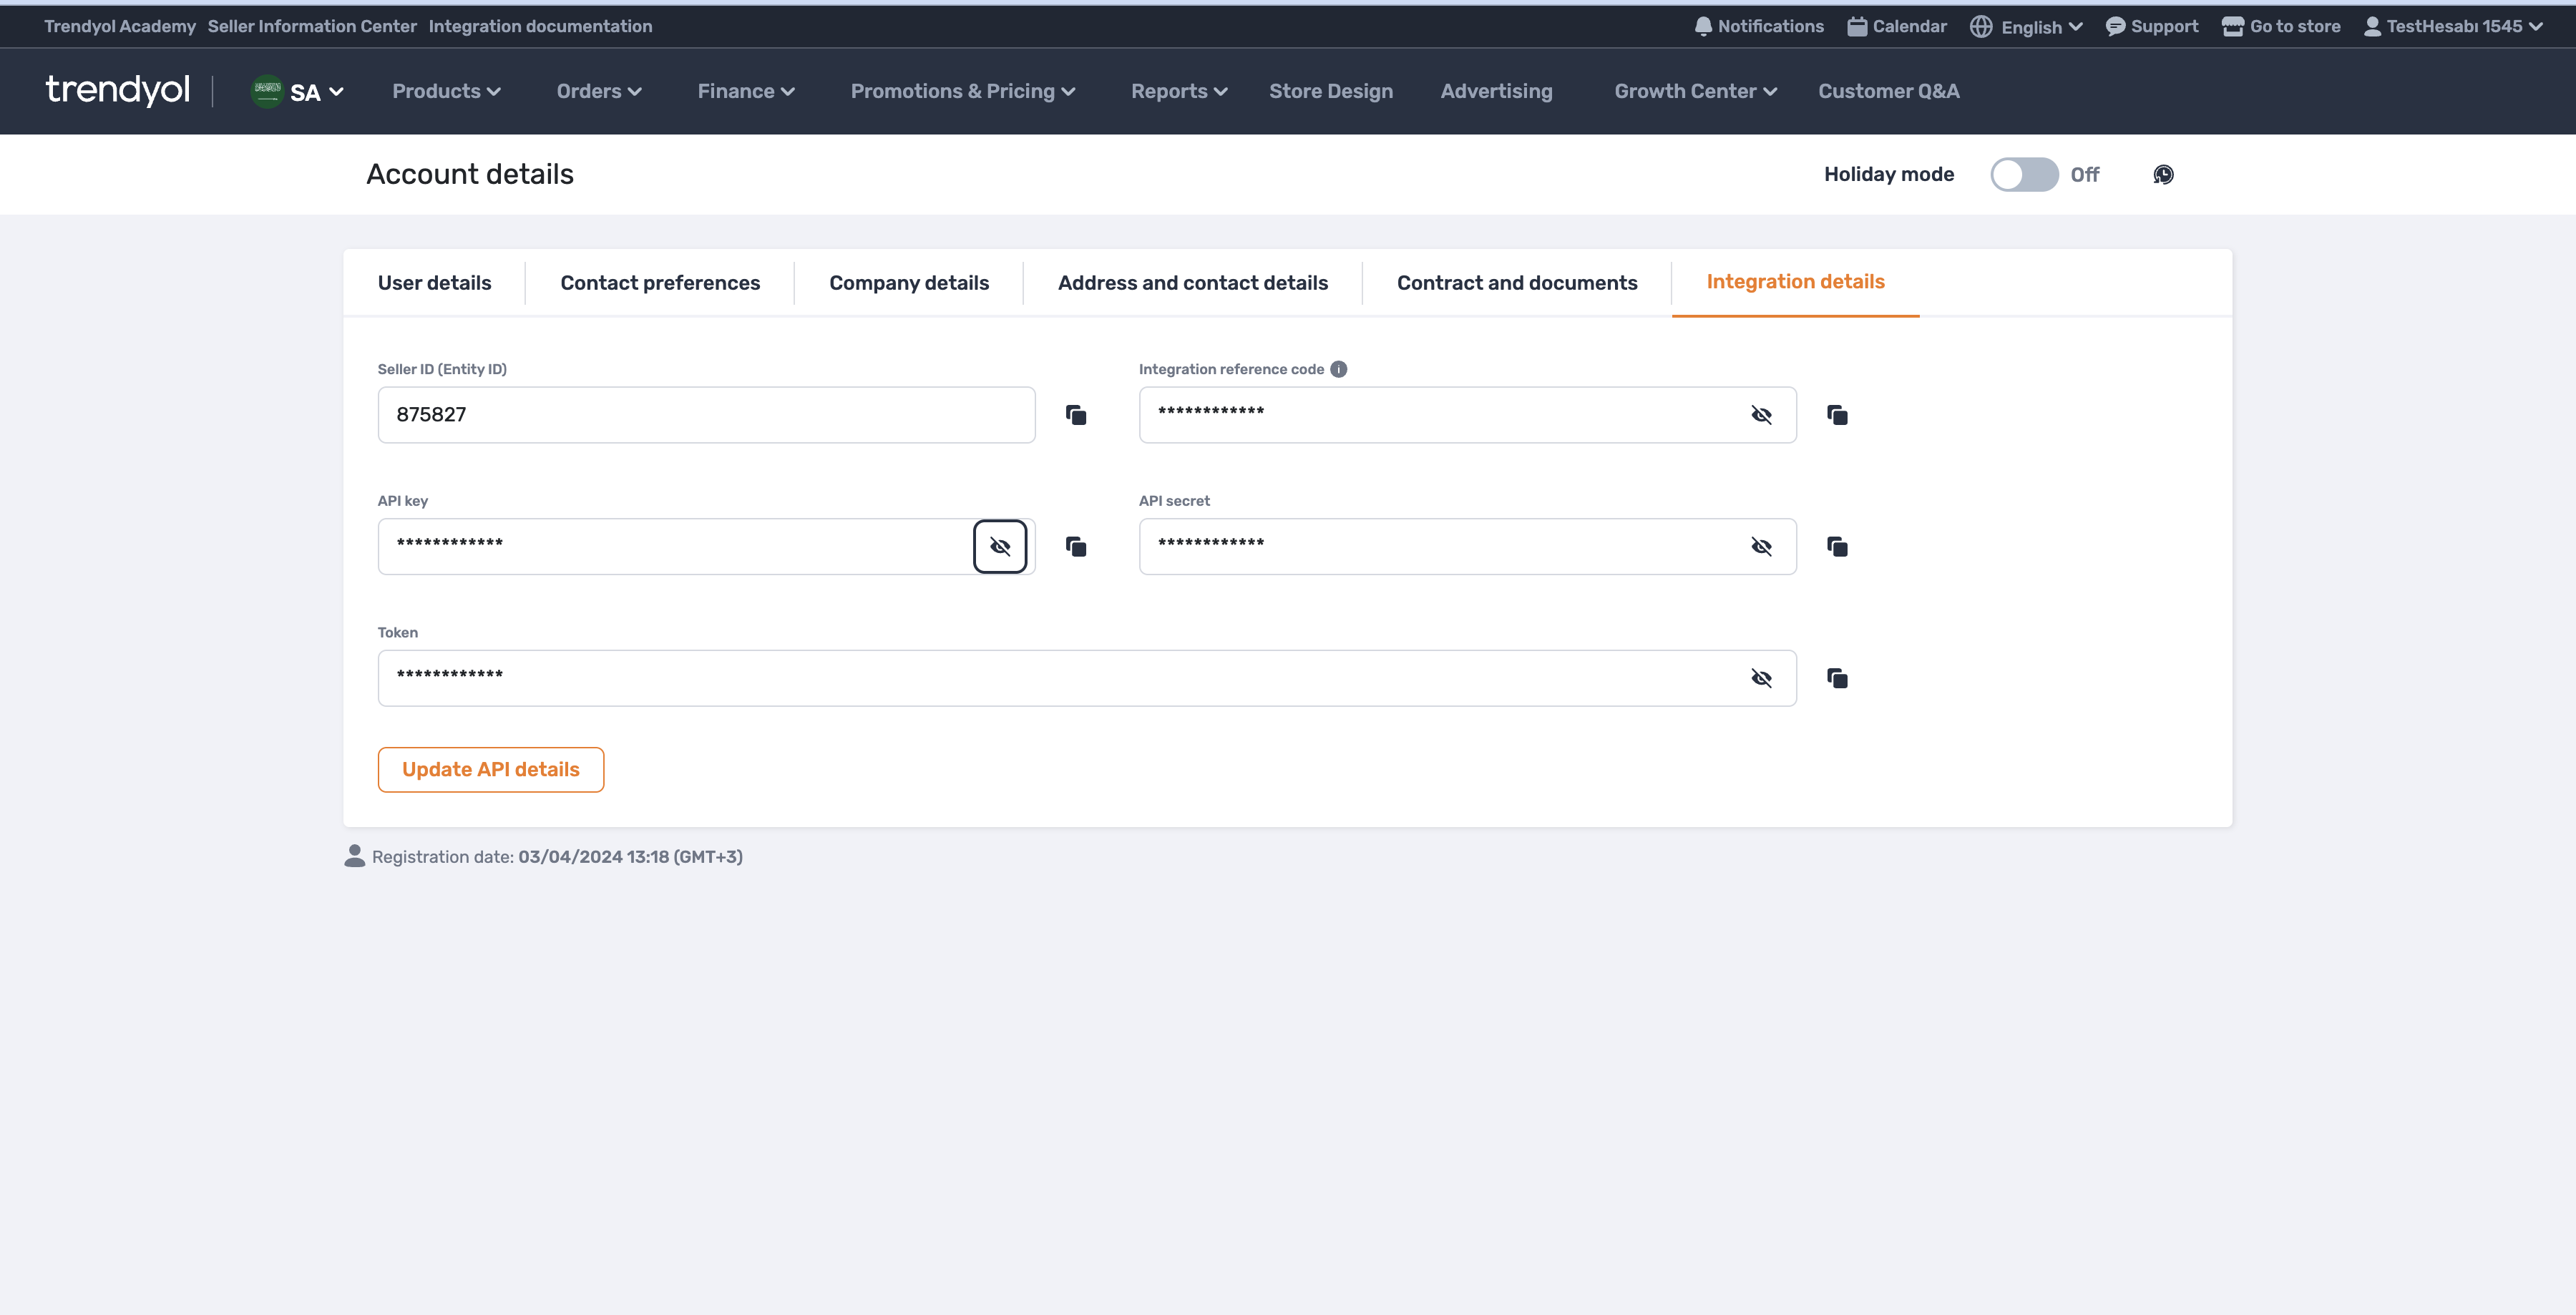This screenshot has width=2576, height=1315.
Task: Click the user profile avatar icon
Action: click(2372, 27)
